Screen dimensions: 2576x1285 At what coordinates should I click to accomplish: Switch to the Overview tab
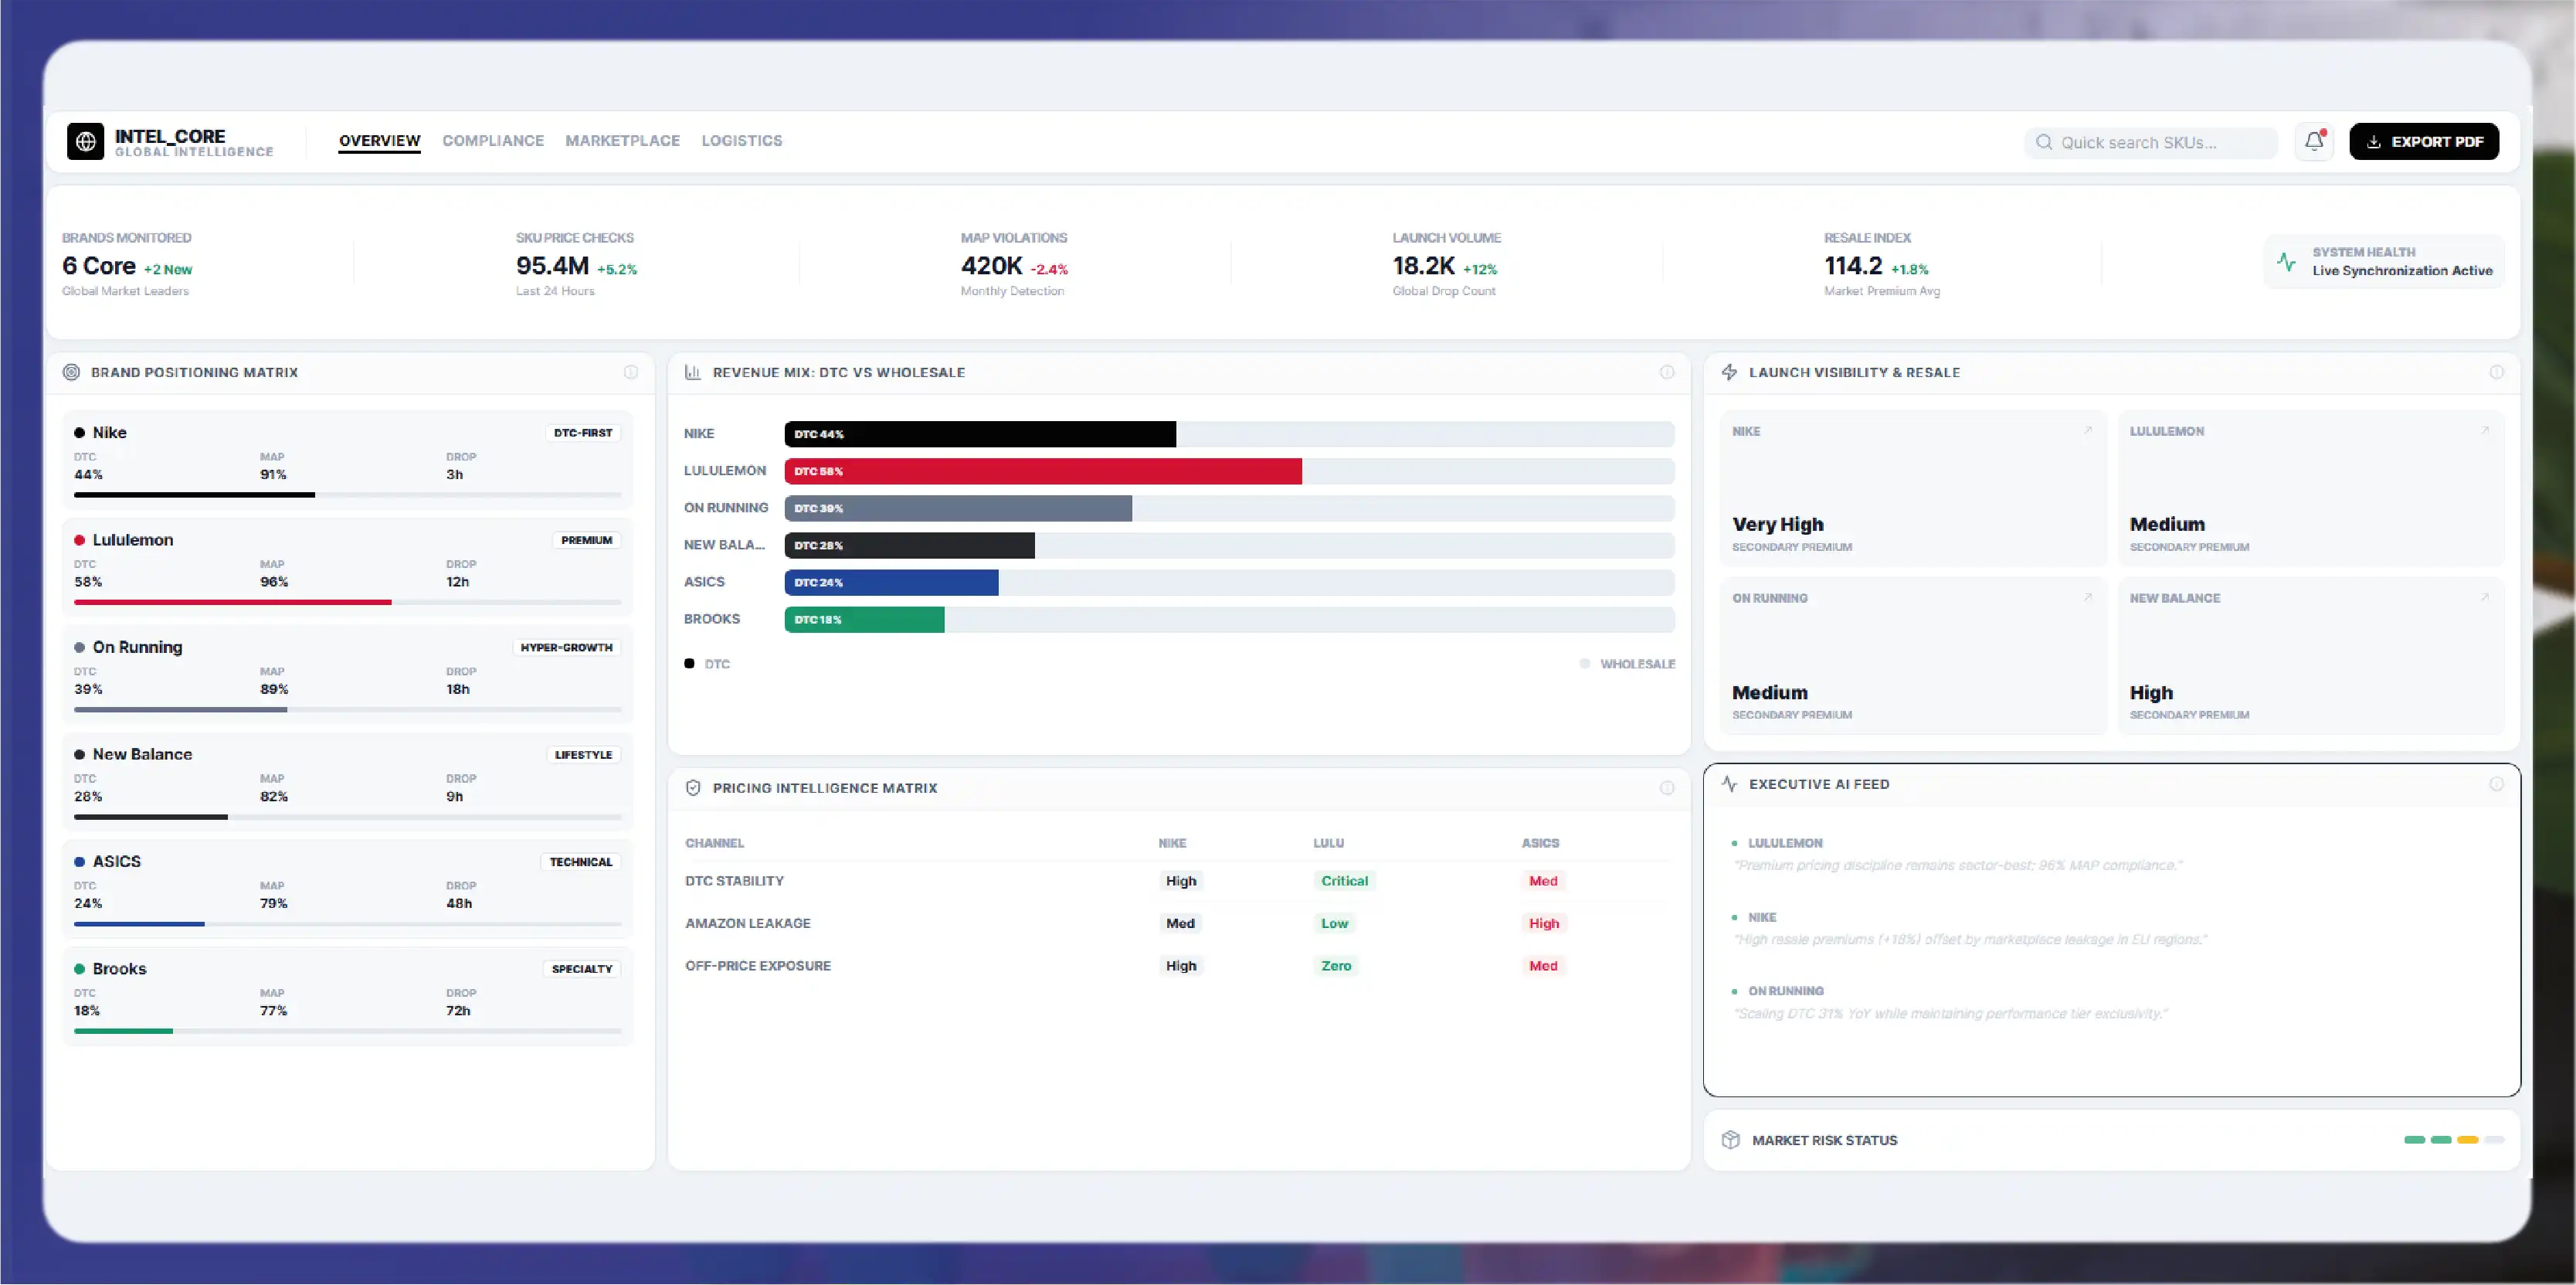click(379, 141)
